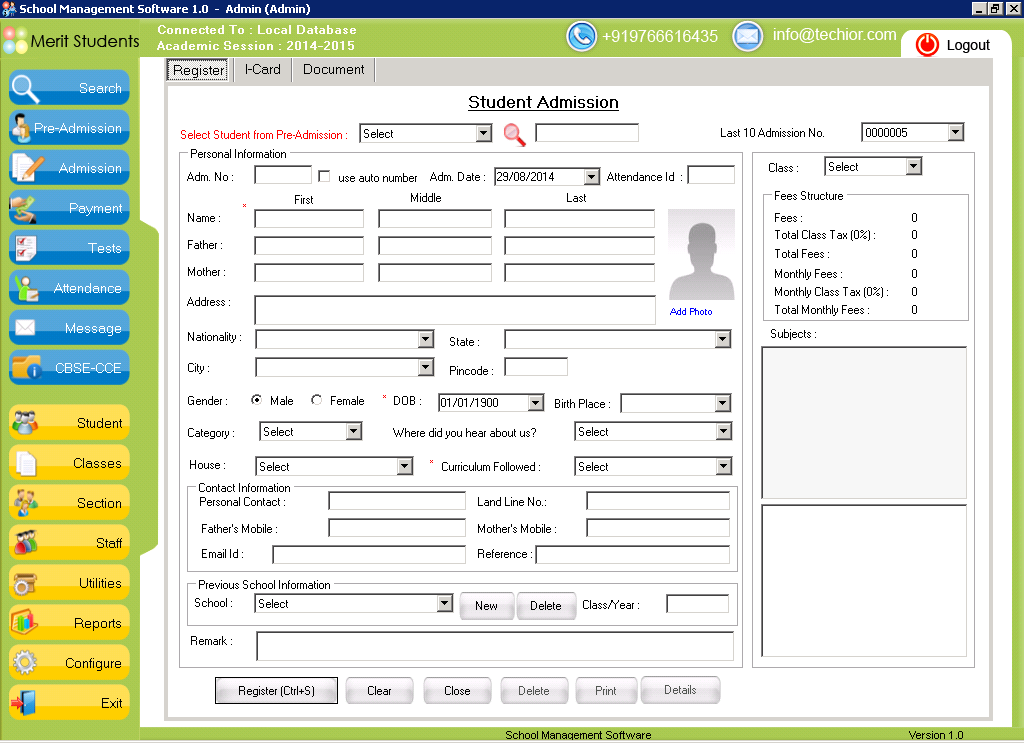Screen dimensions: 1024x743
Task: Click the Class/Year input field
Action: click(697, 603)
